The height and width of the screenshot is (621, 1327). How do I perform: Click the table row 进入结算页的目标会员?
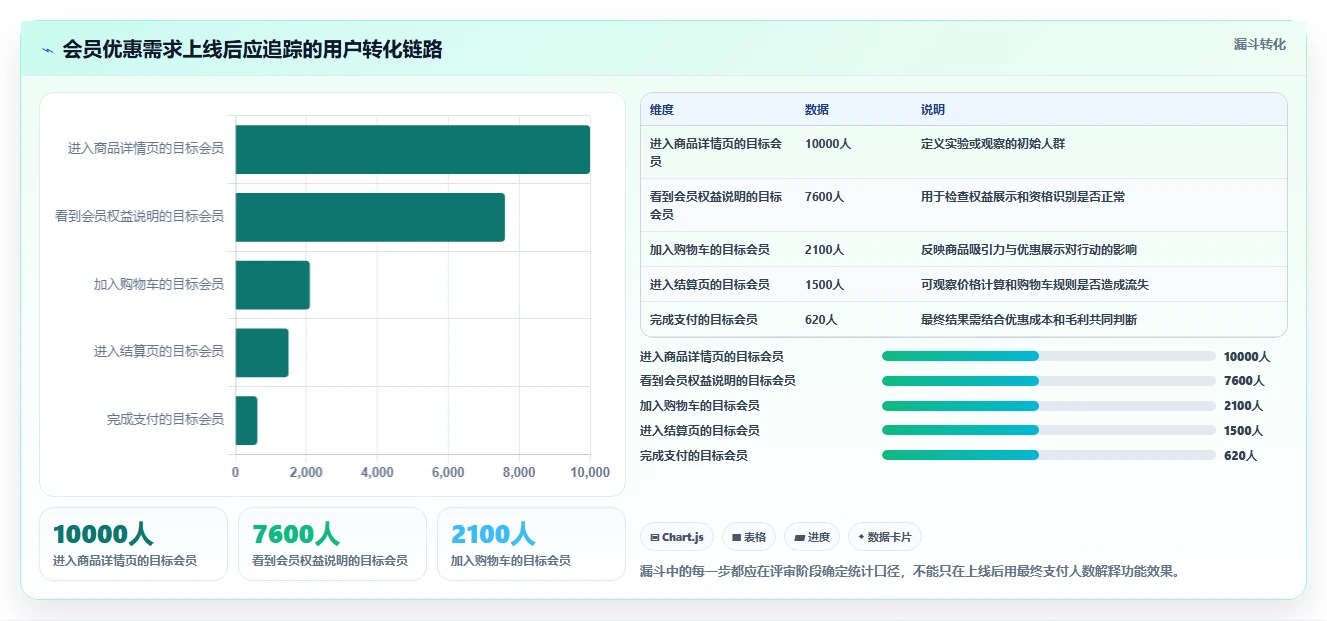[963, 284]
